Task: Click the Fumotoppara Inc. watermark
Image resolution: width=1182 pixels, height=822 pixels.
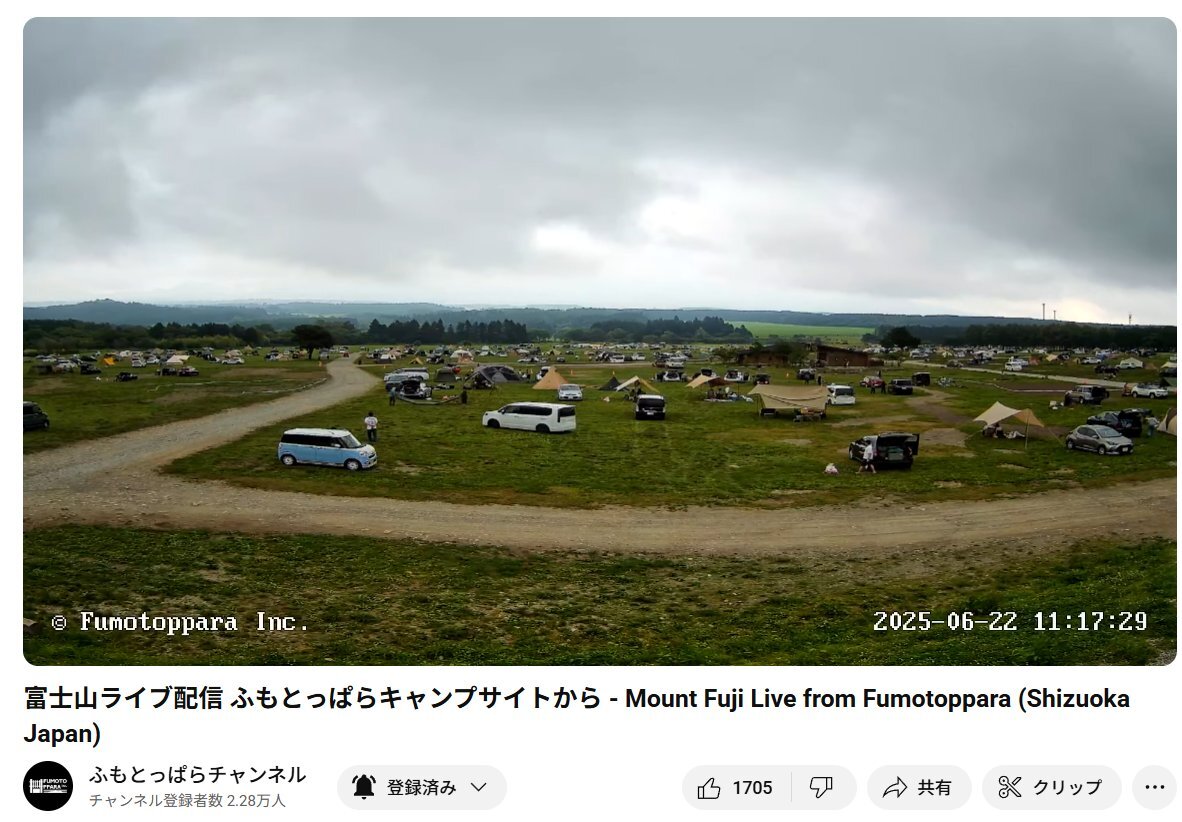Action: [x=180, y=622]
